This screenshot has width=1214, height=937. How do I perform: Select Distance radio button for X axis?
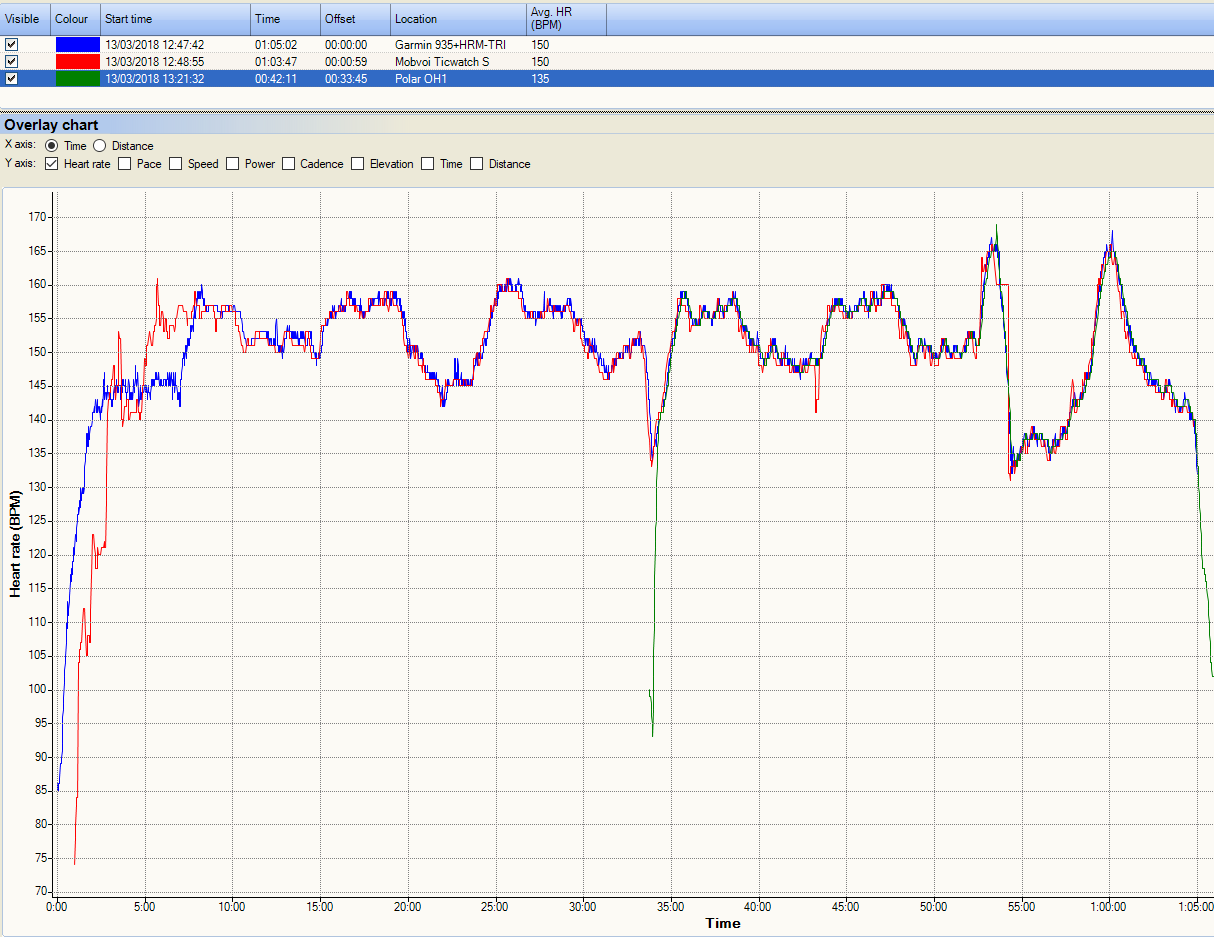tap(100, 146)
